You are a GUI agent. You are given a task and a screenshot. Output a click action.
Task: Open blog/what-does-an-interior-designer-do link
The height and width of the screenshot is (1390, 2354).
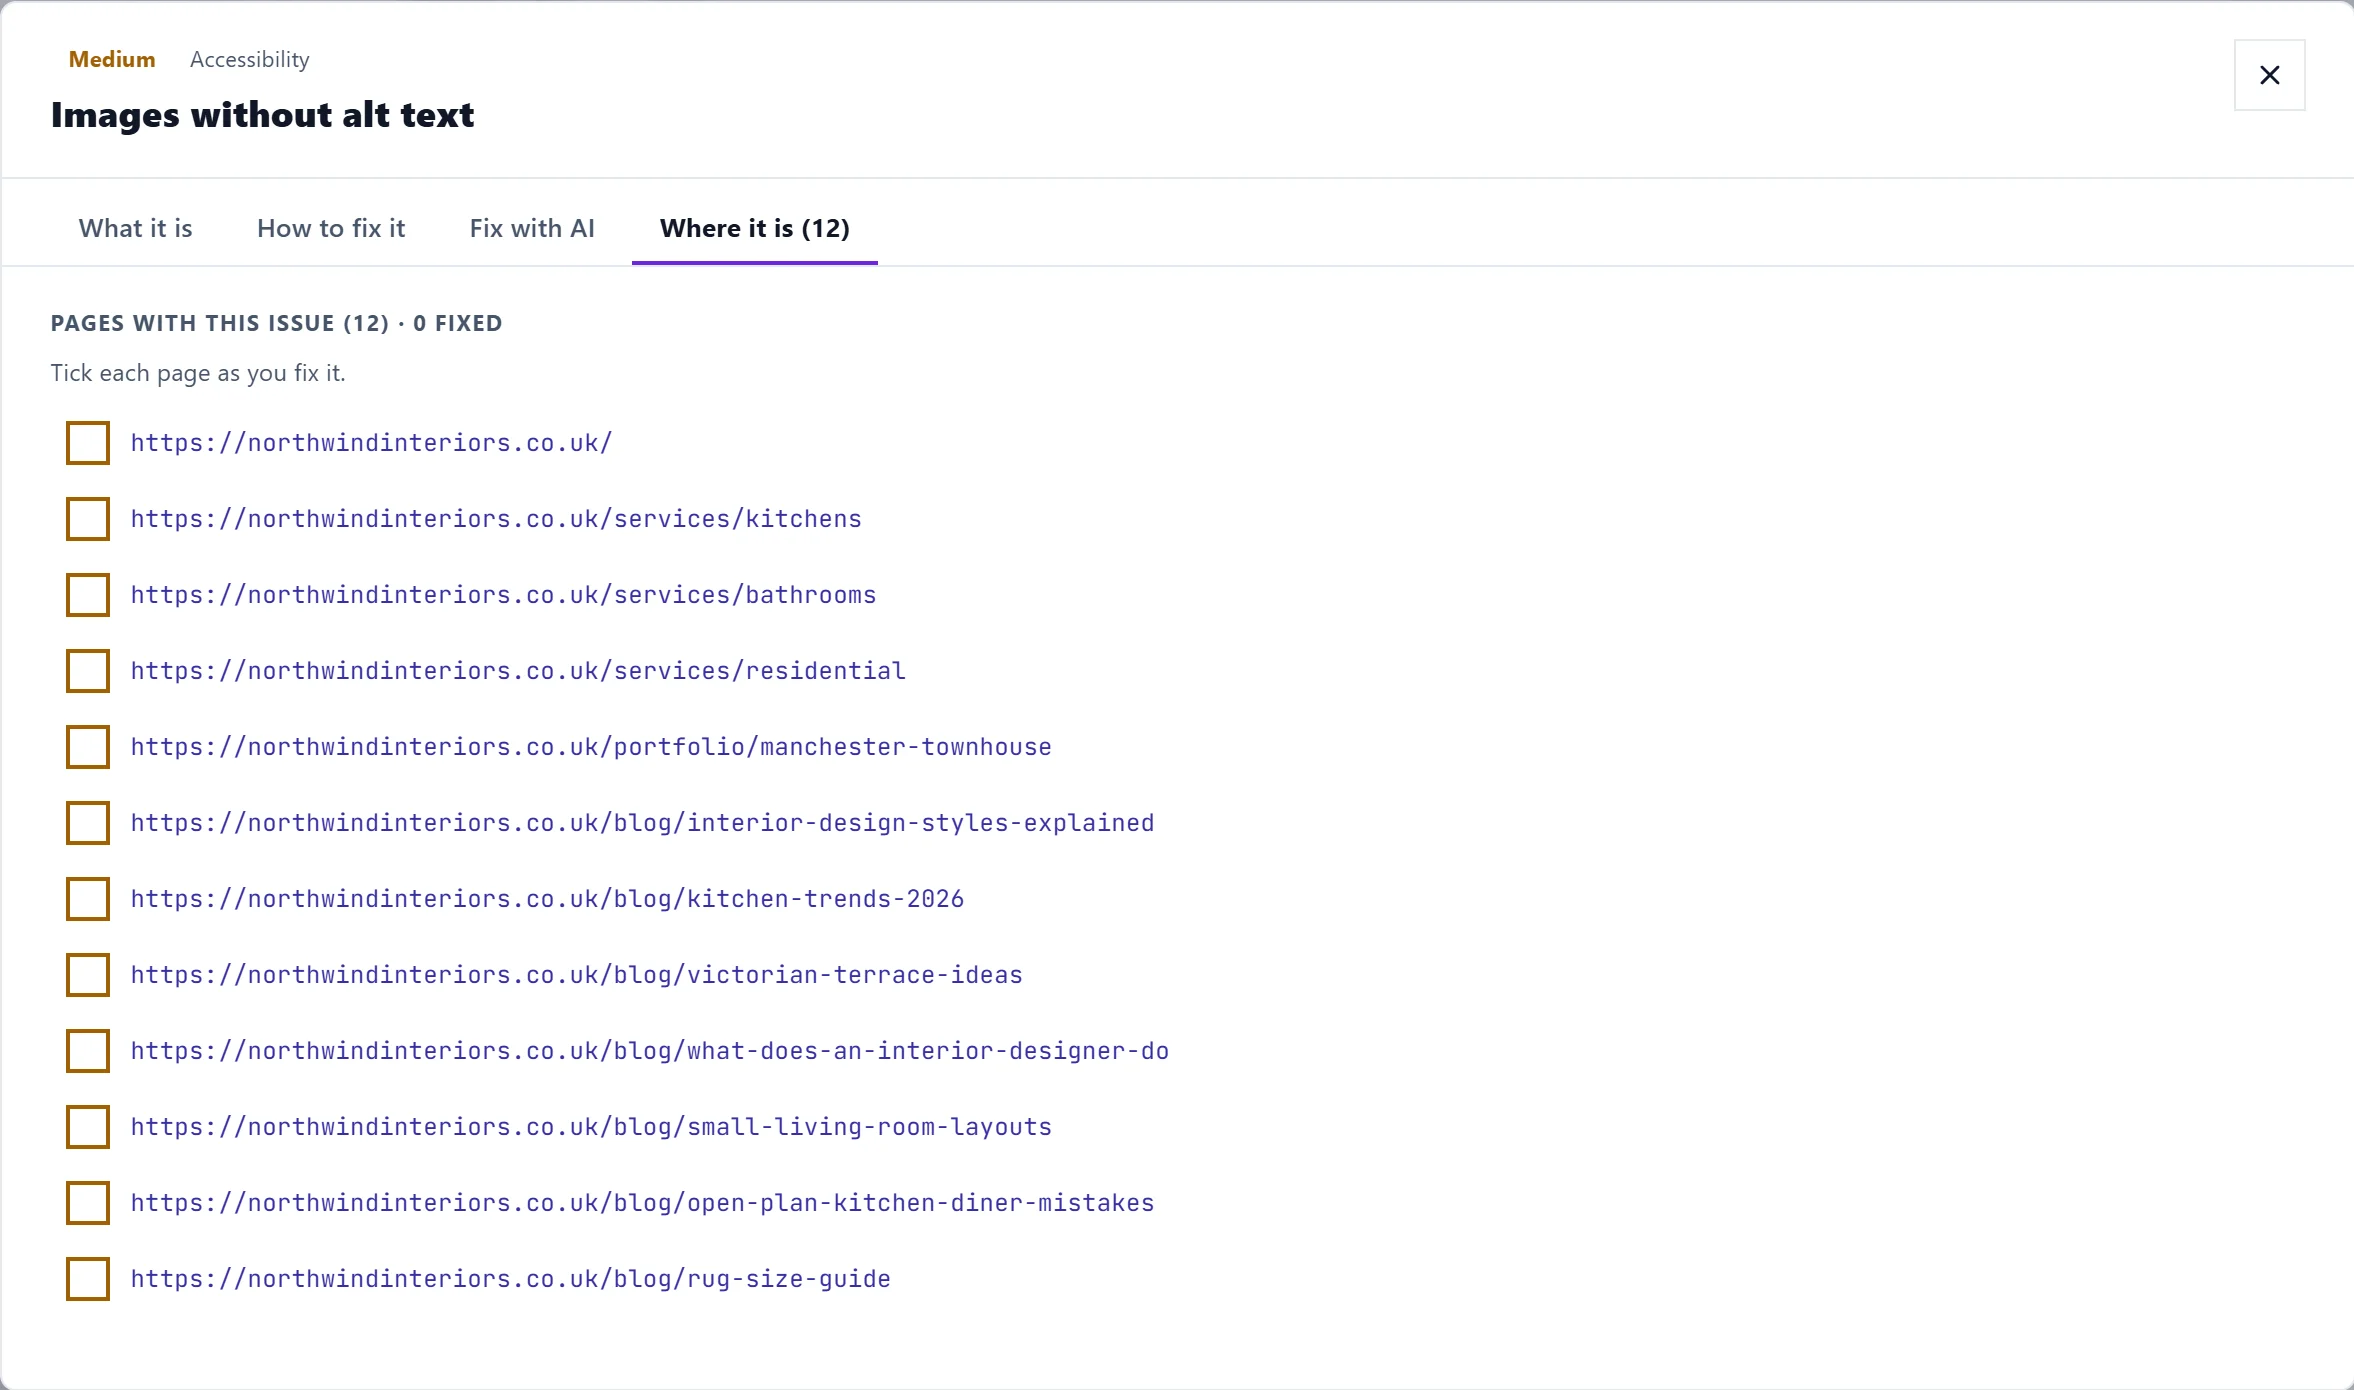pos(650,1051)
